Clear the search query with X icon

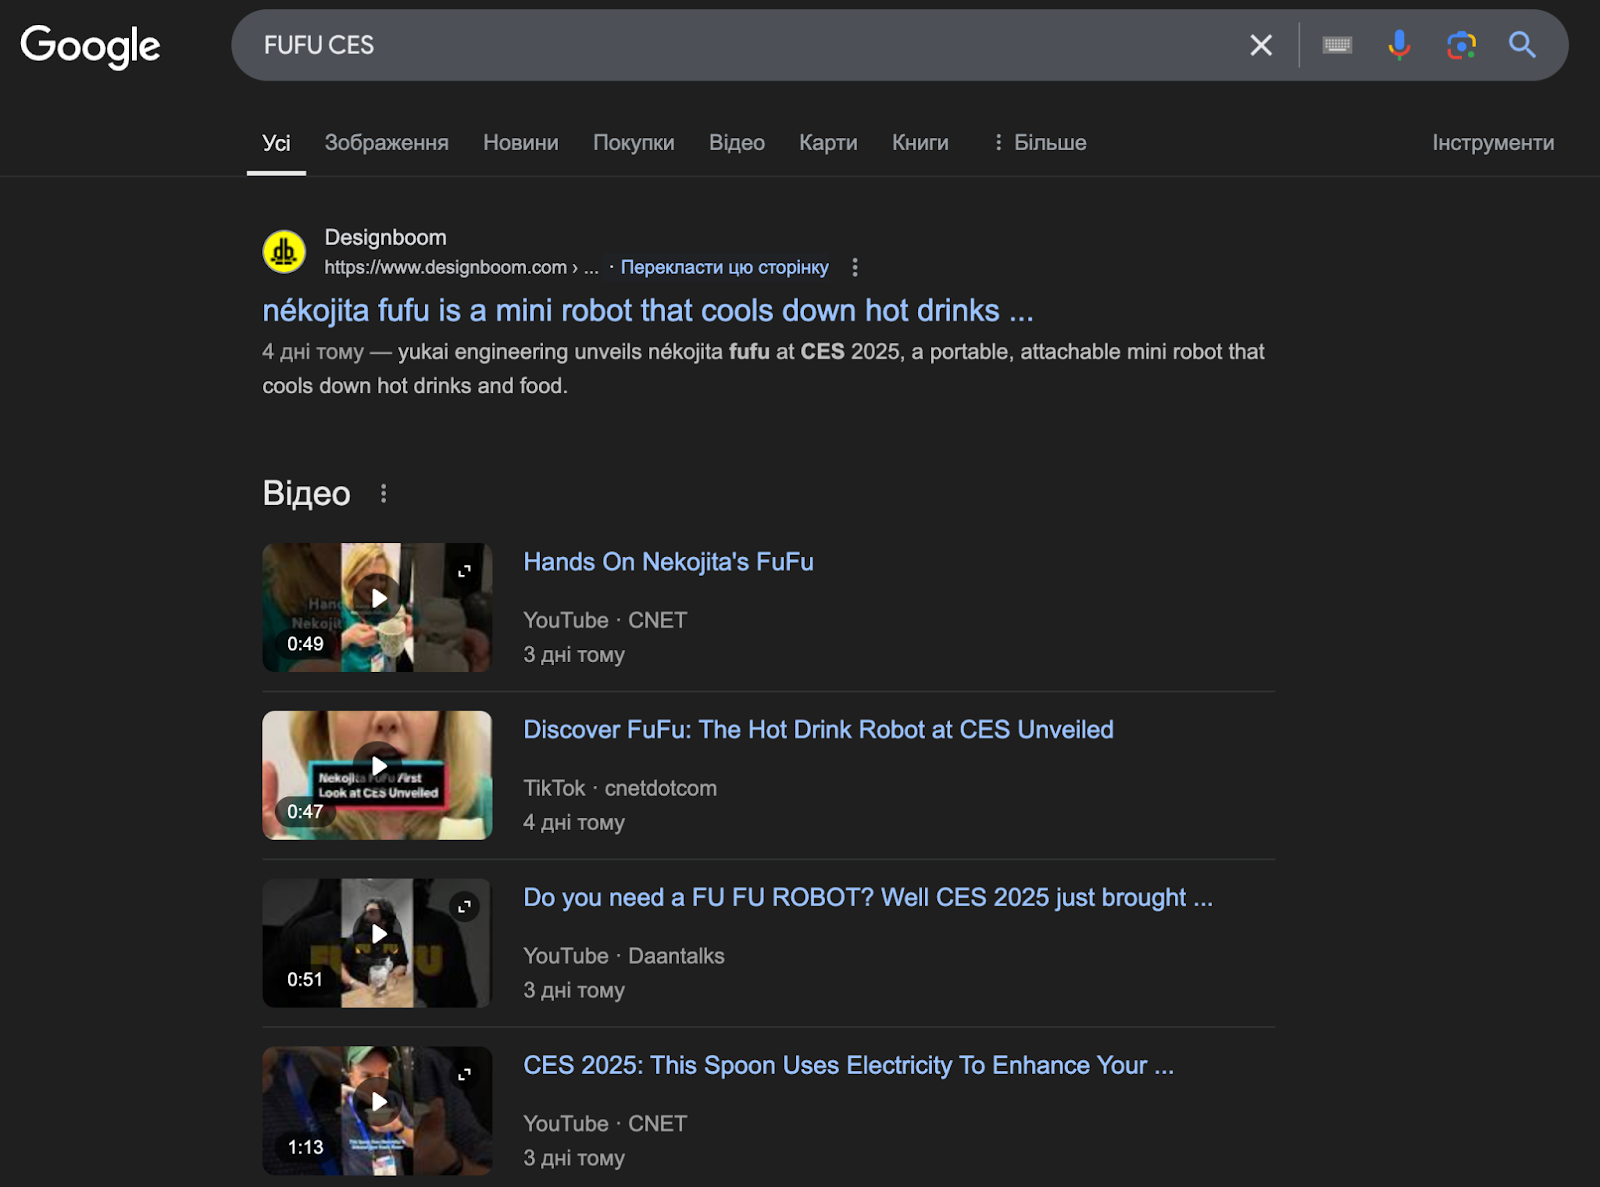1261,45
